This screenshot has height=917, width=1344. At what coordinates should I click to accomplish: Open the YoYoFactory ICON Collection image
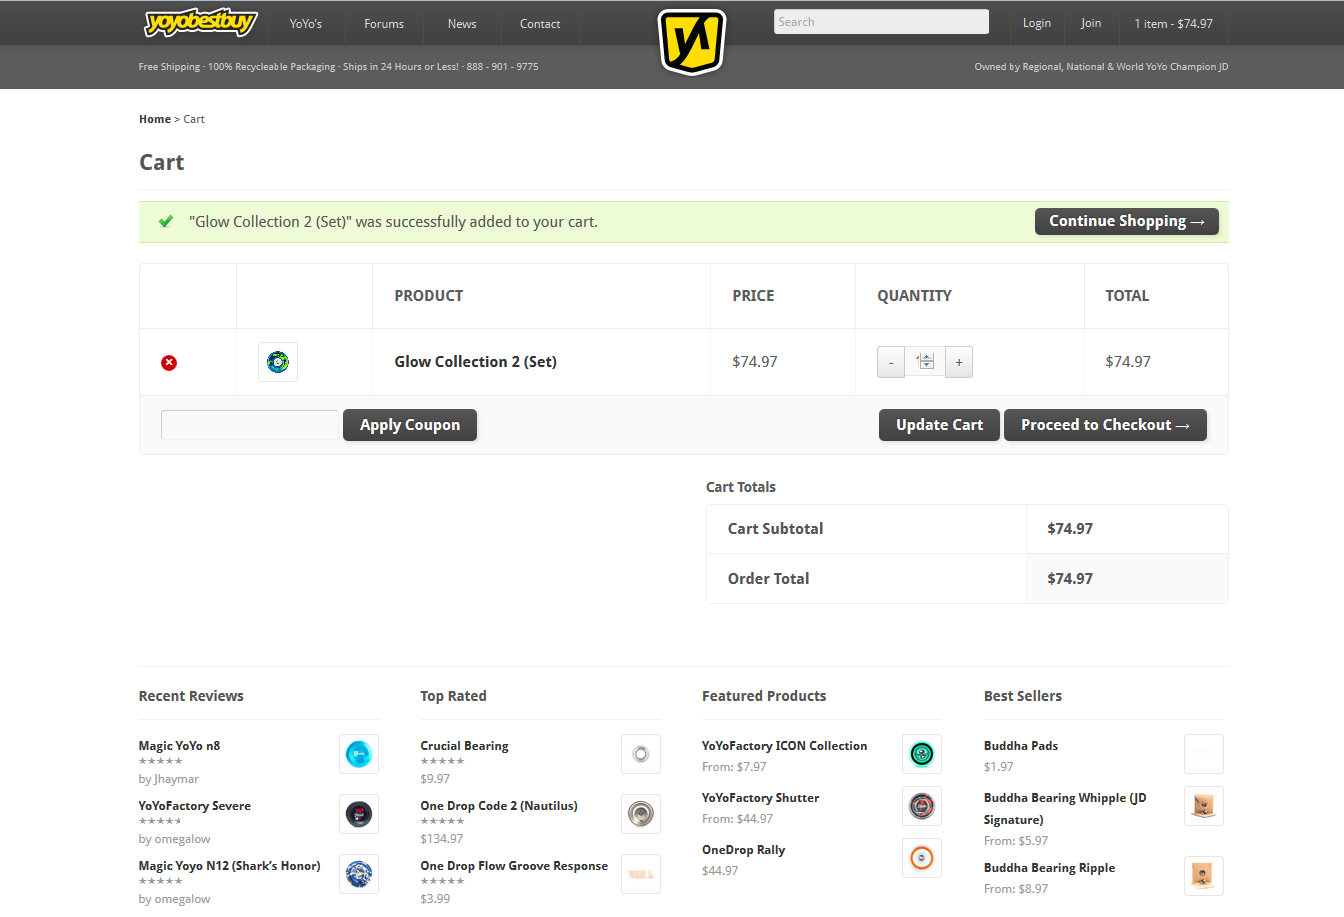tap(921, 754)
